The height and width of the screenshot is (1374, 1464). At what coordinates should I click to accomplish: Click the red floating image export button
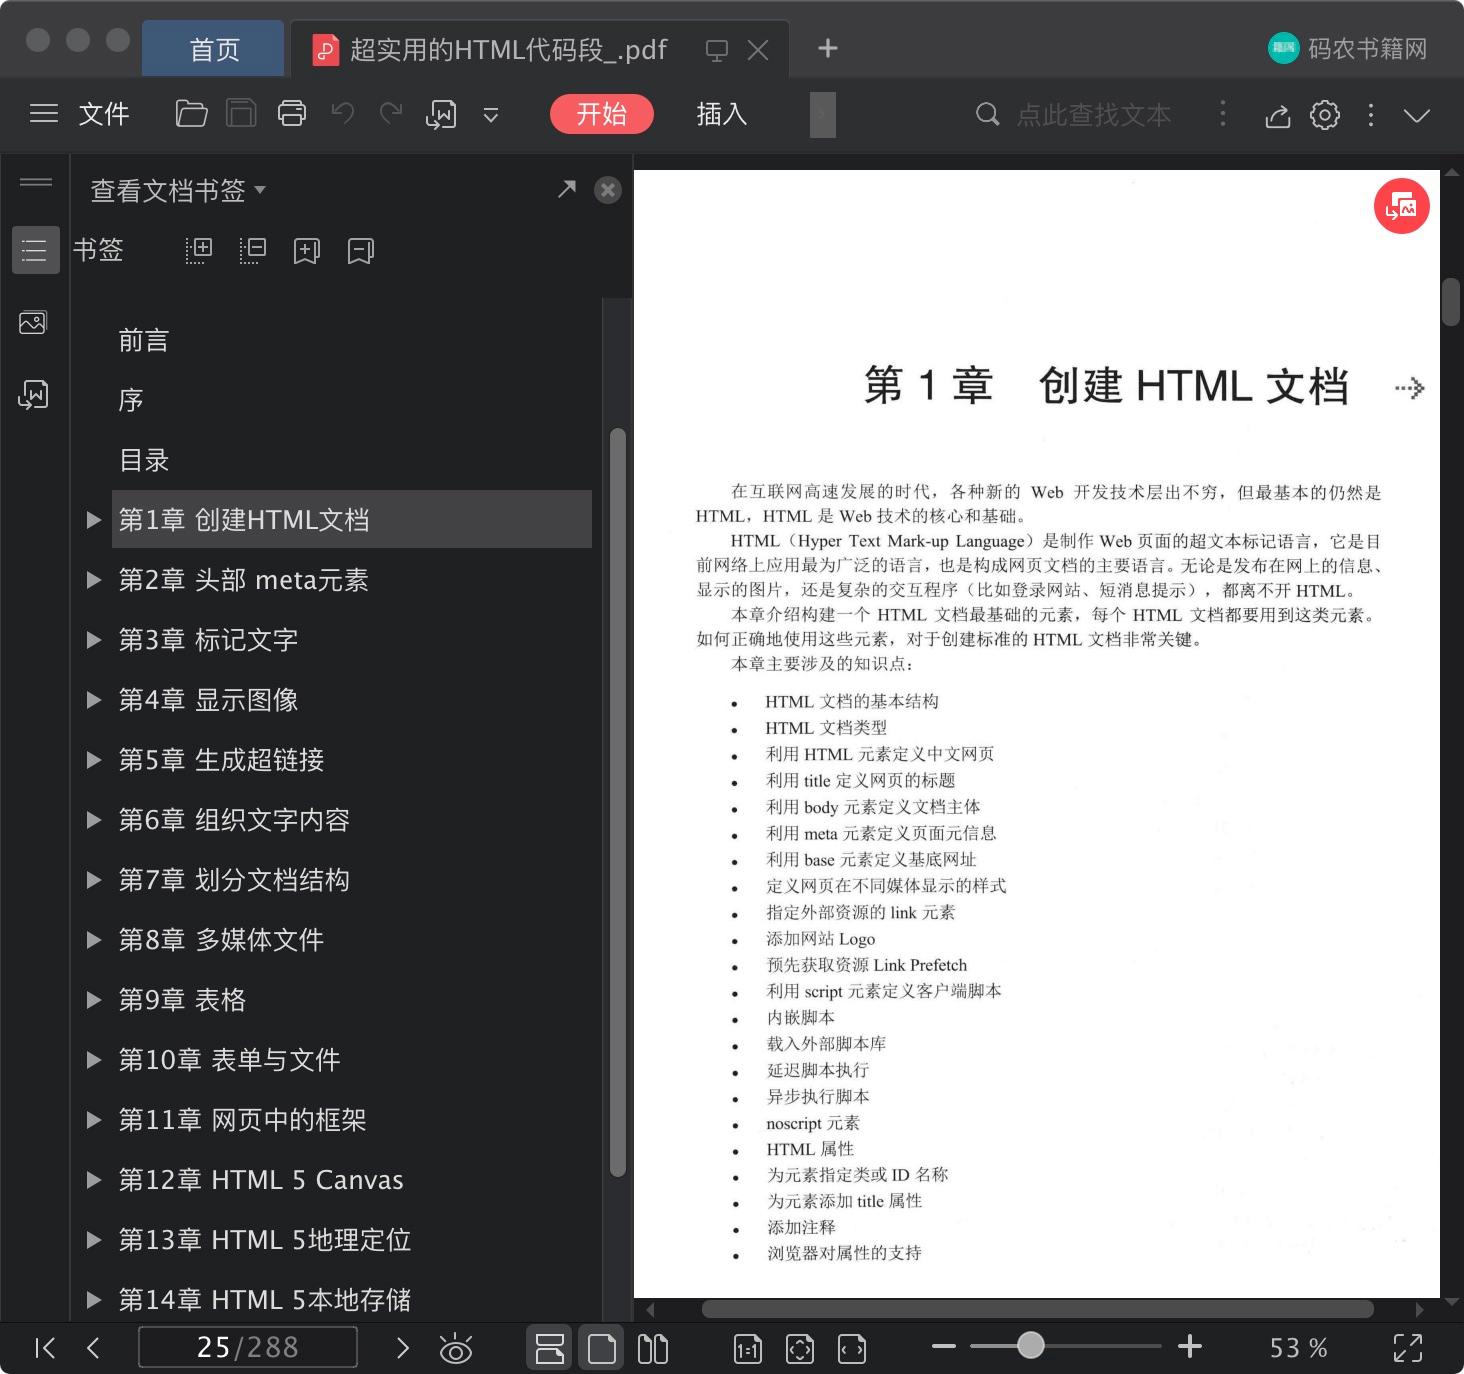(1402, 206)
